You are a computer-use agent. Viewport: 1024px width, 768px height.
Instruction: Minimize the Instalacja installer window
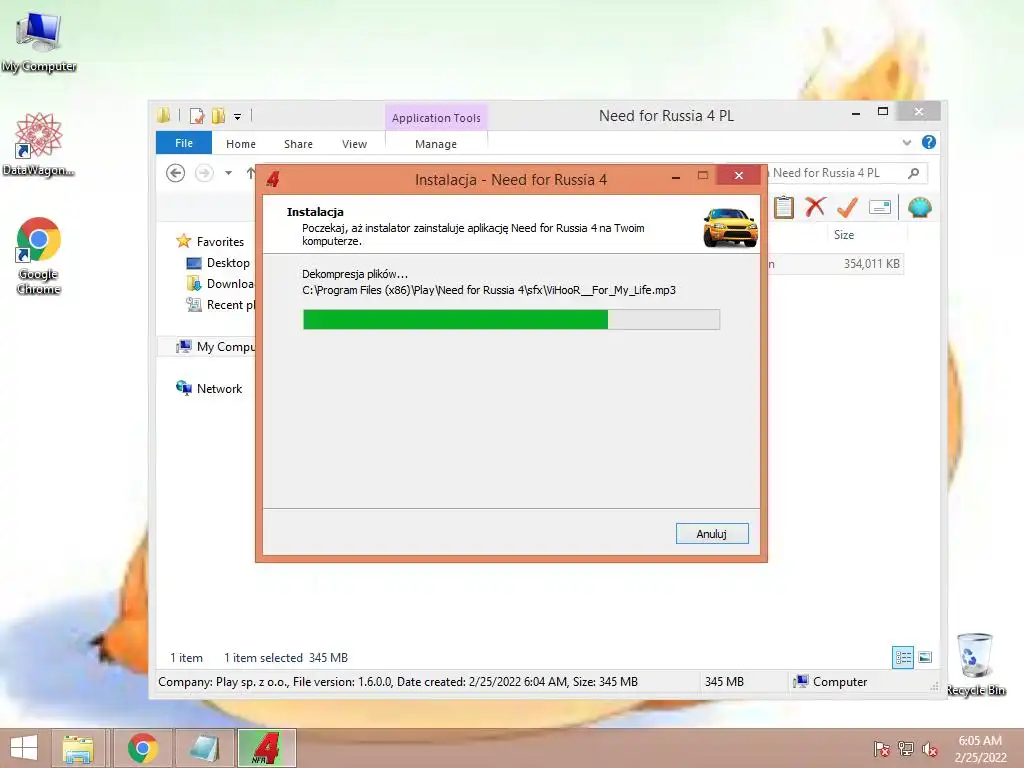tap(676, 176)
